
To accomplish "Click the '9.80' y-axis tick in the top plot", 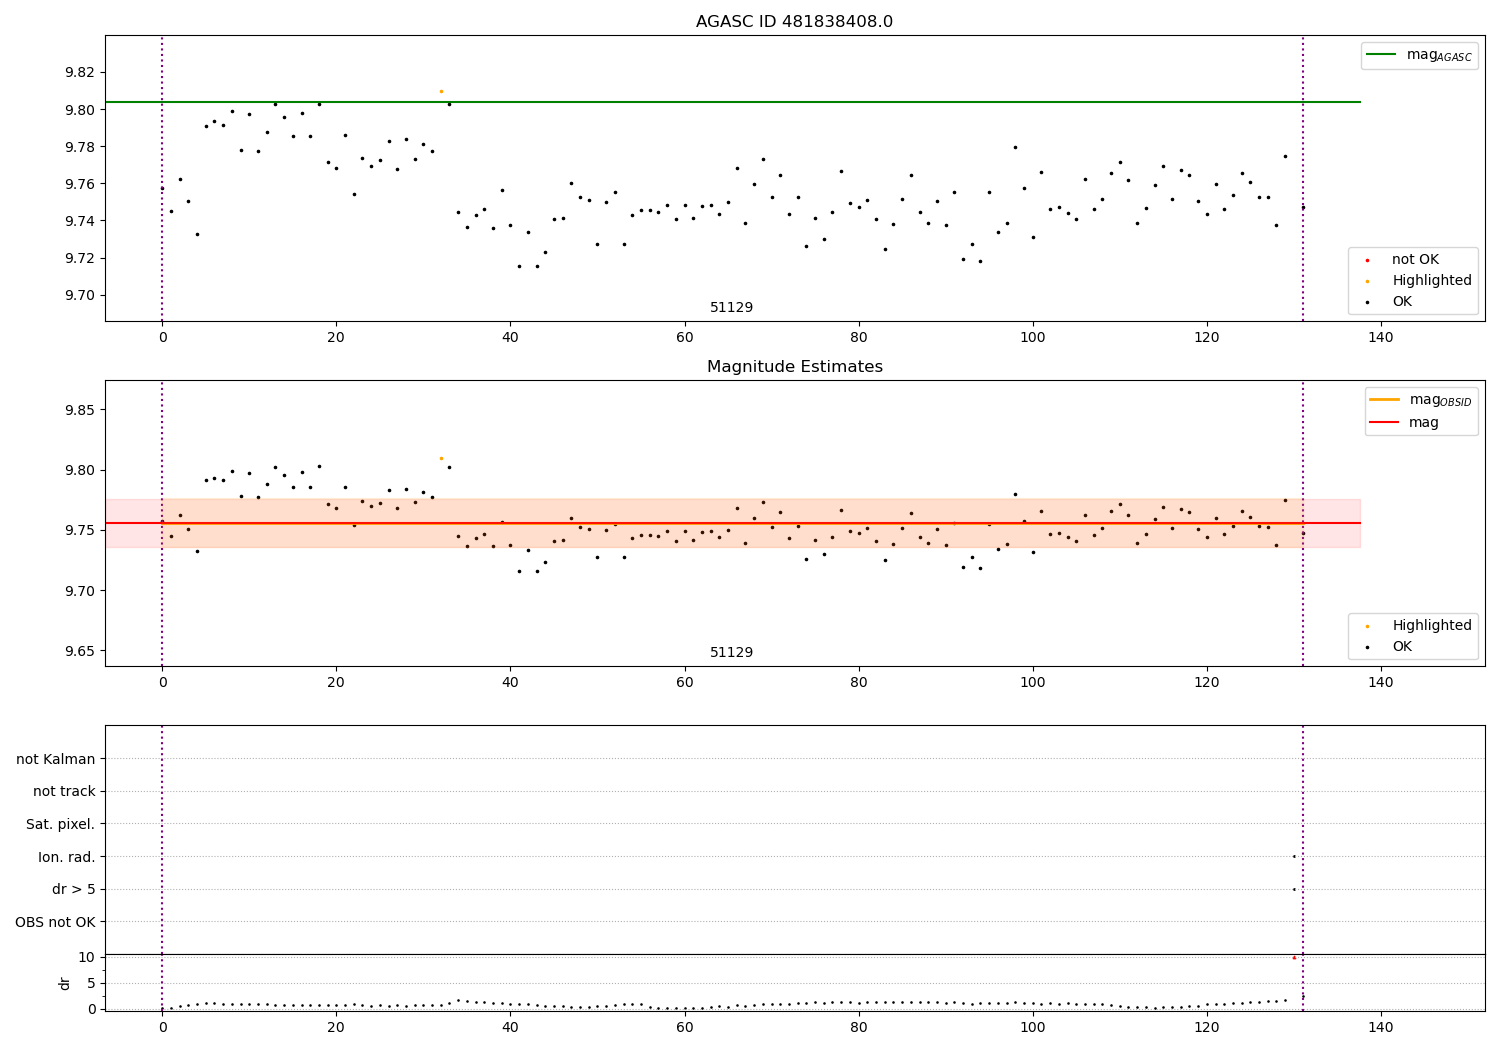I will (80, 110).
